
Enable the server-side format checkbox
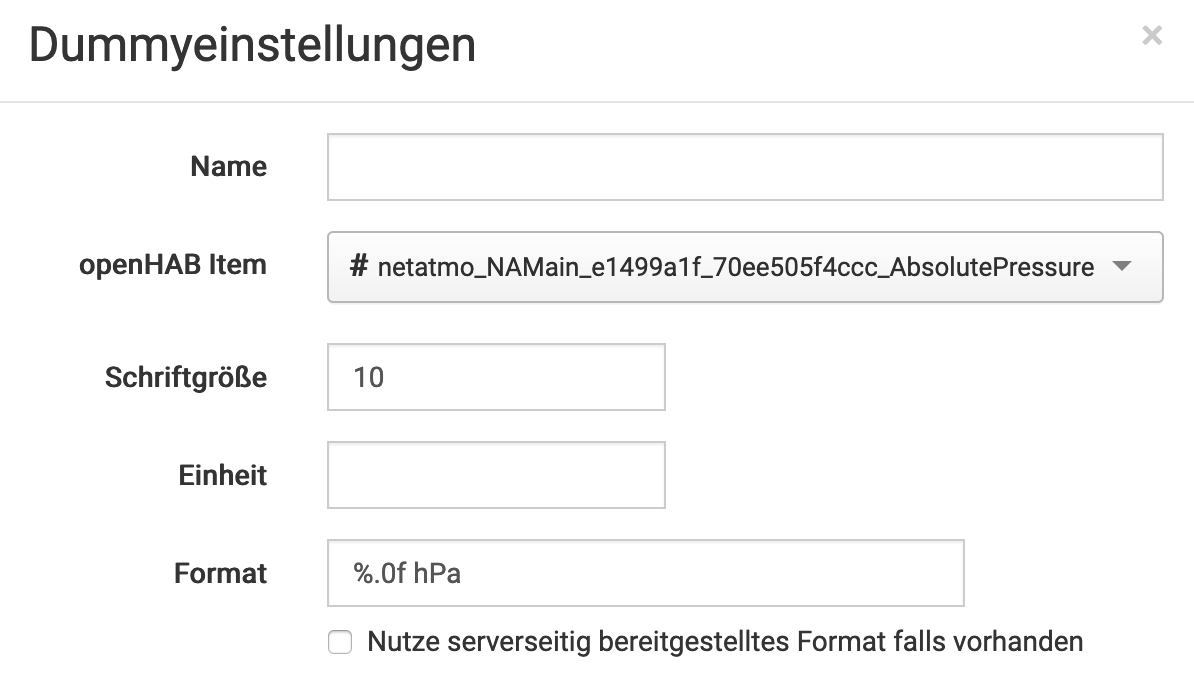pyautogui.click(x=341, y=642)
